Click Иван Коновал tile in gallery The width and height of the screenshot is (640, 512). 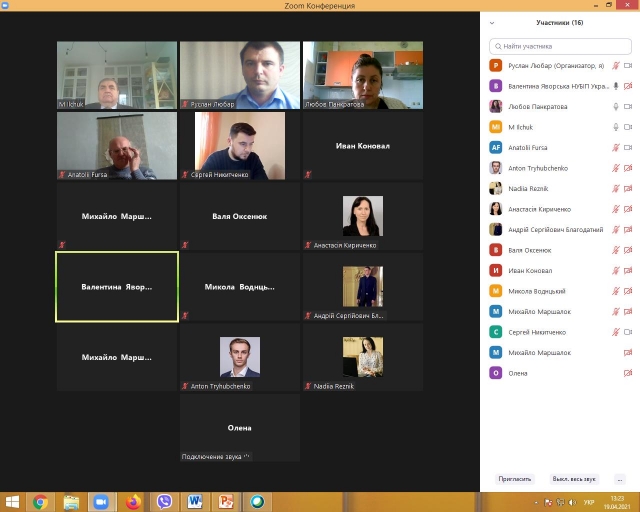click(363, 146)
